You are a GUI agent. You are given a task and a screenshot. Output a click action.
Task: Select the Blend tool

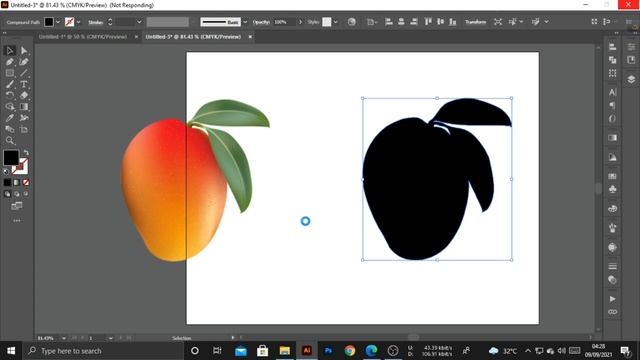[10, 129]
